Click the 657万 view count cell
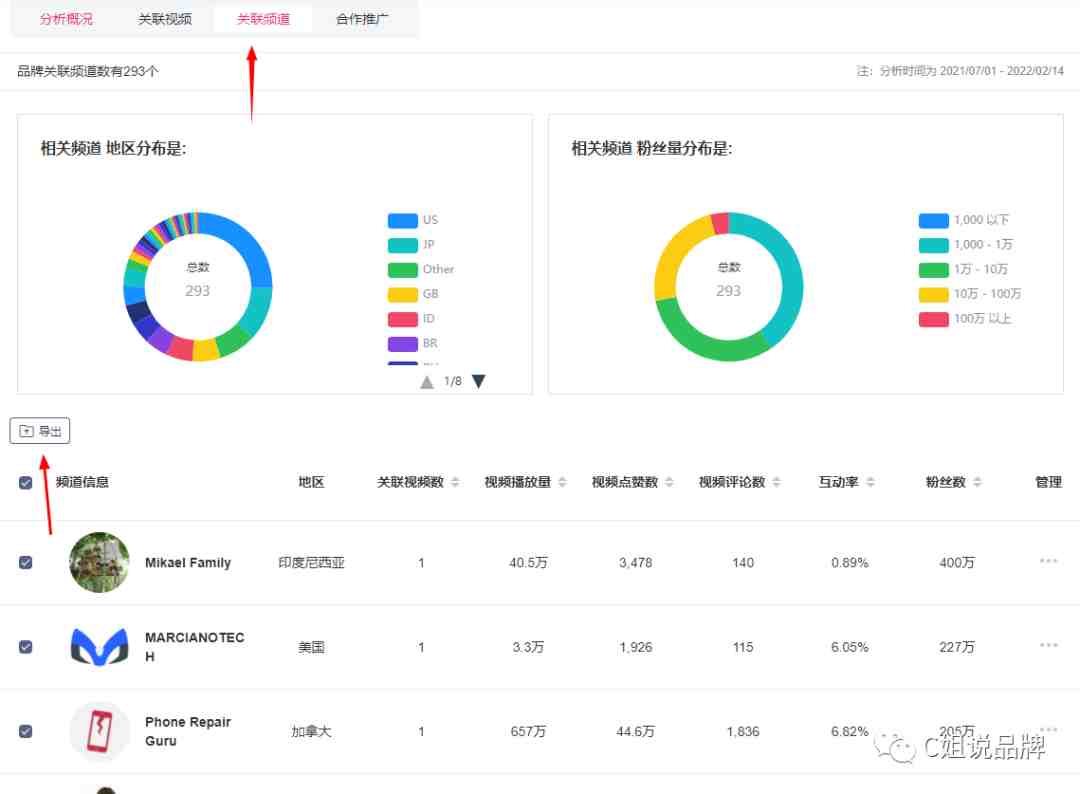 point(528,731)
